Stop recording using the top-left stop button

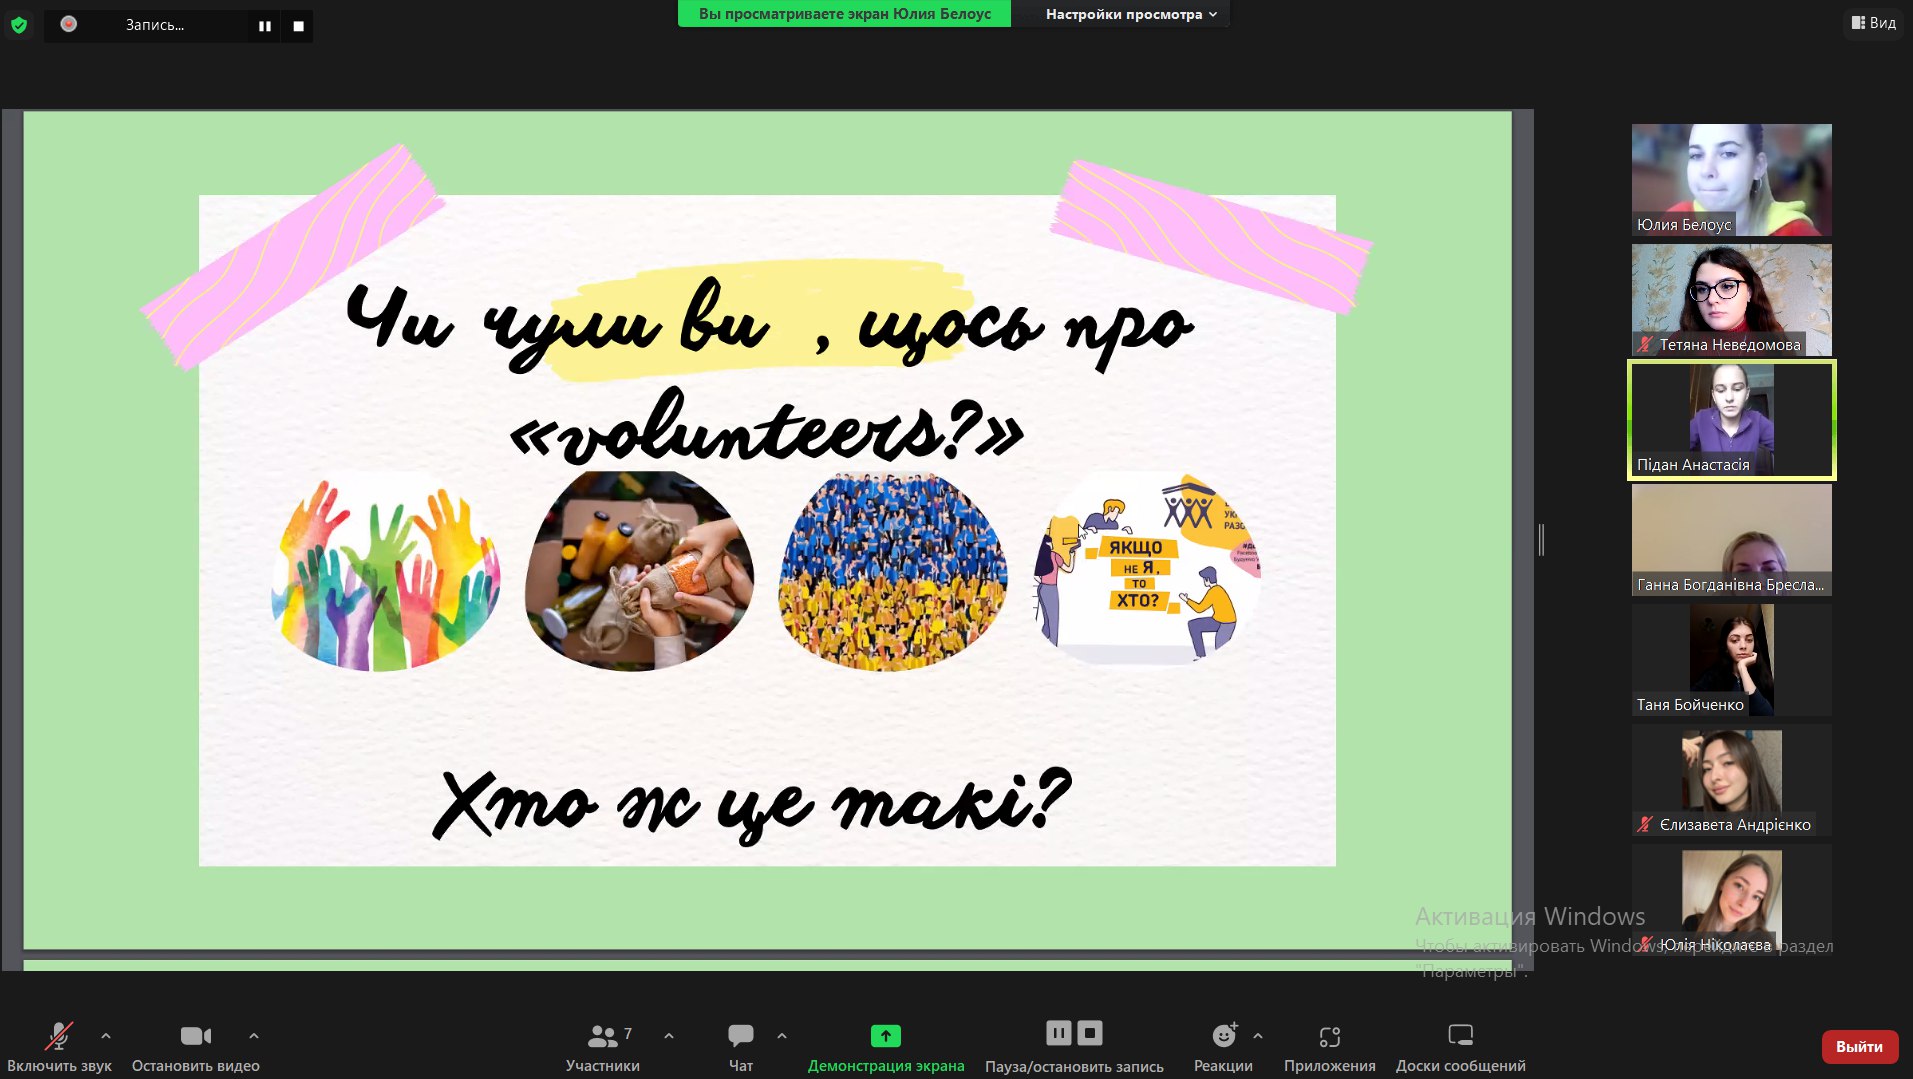pyautogui.click(x=298, y=26)
